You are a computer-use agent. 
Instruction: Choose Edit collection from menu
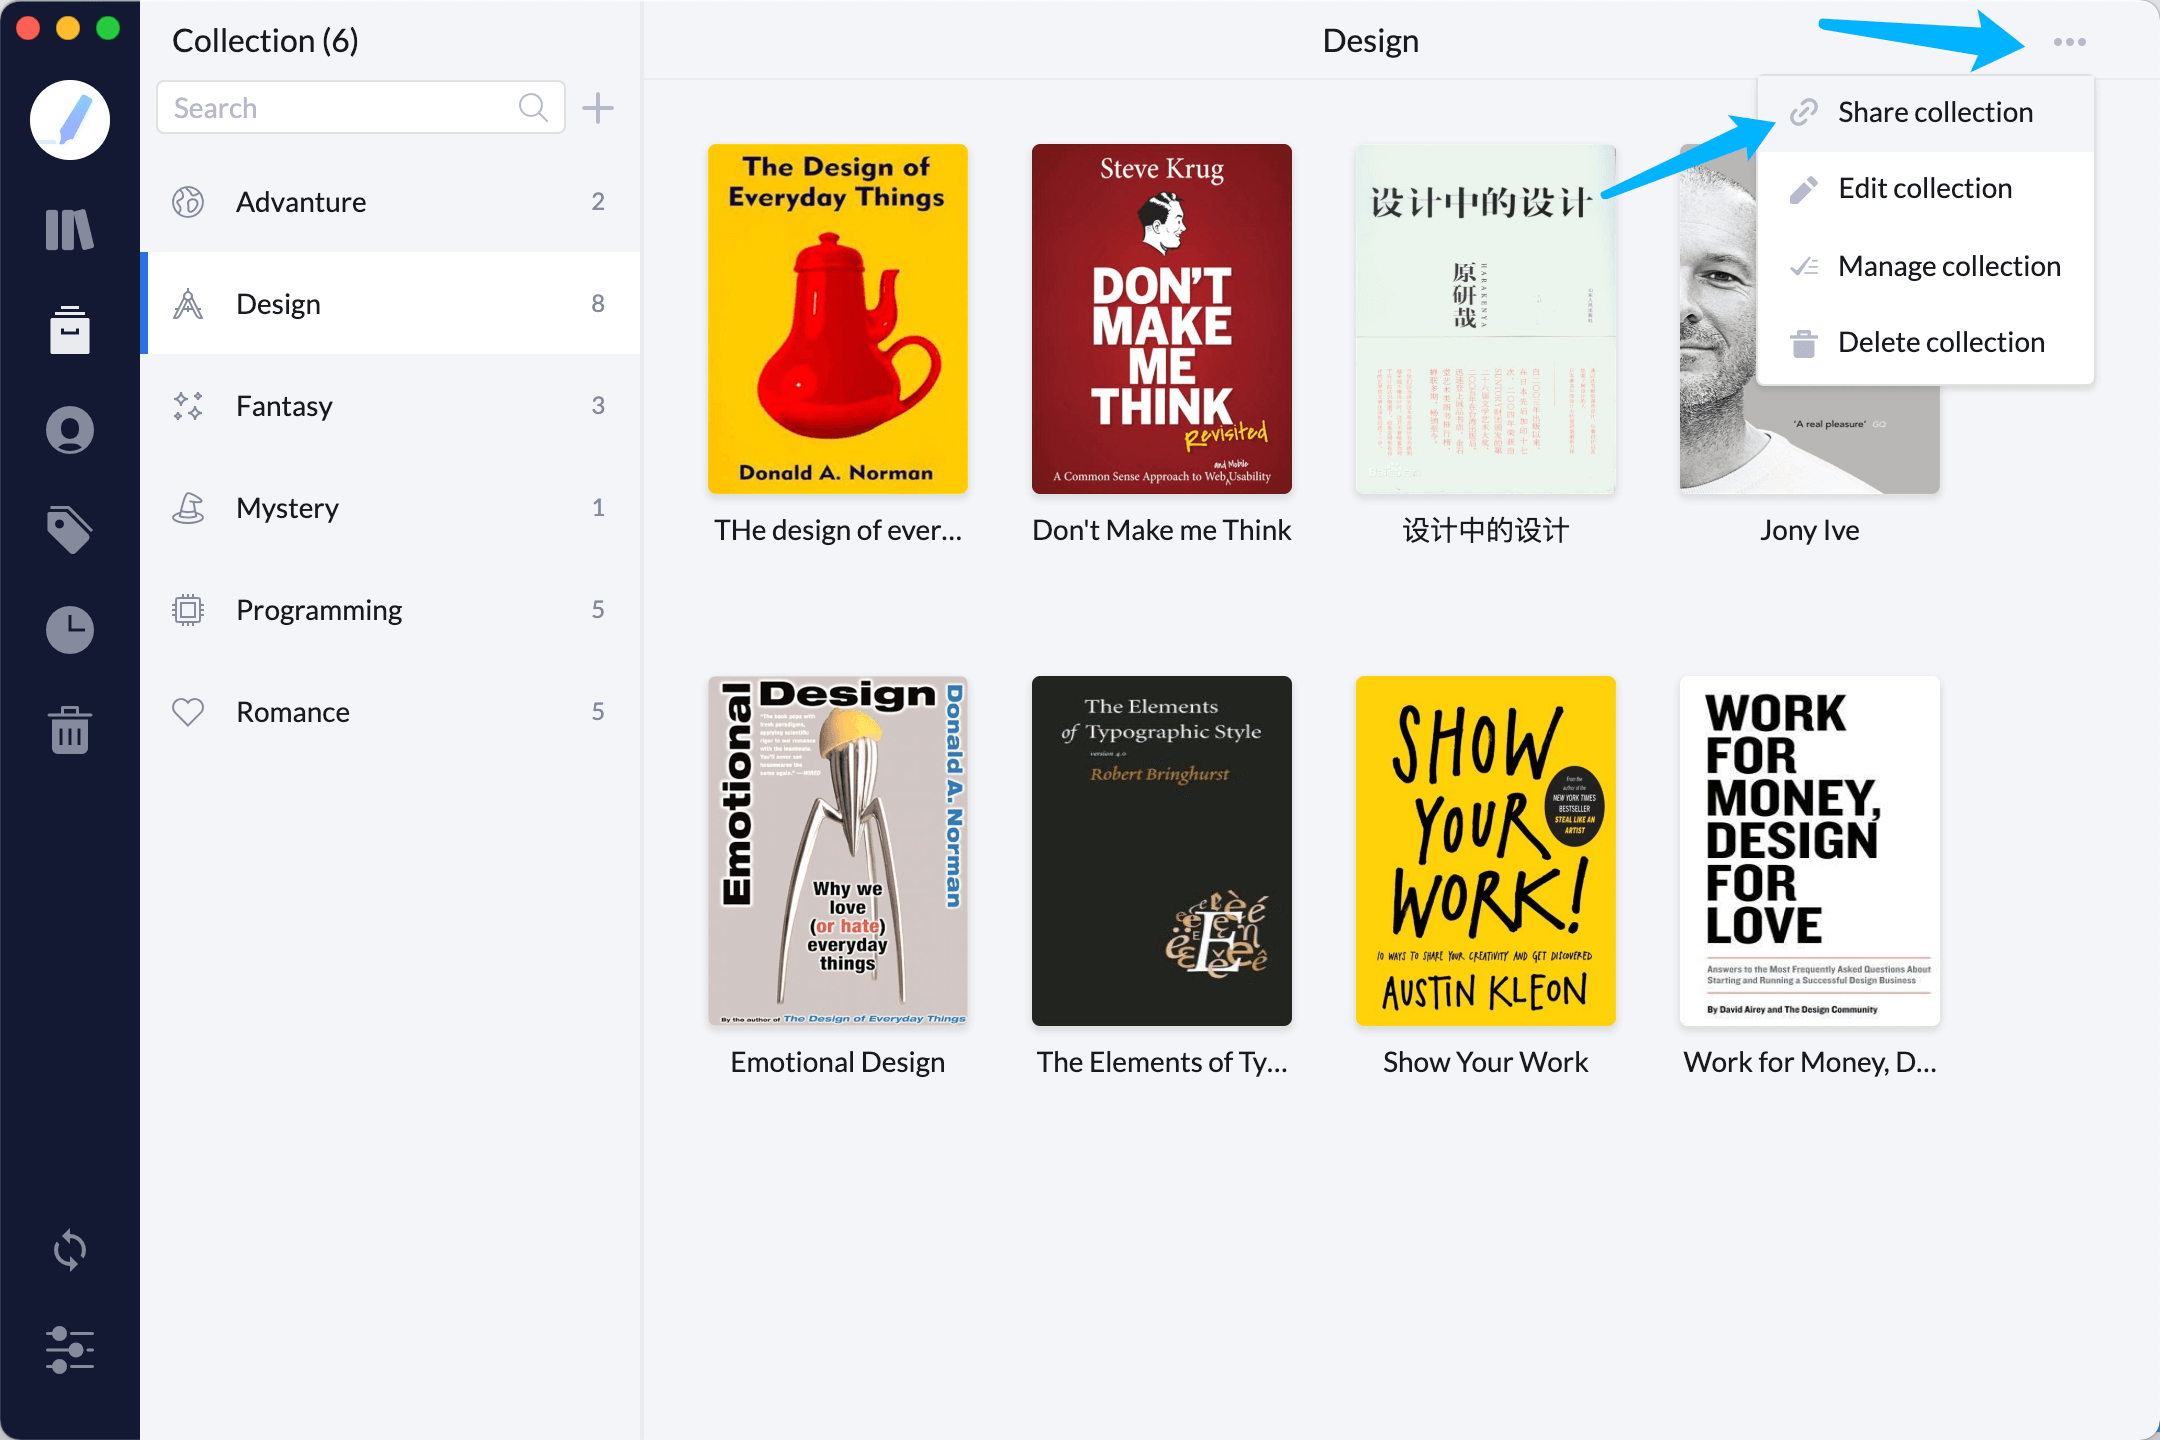click(1924, 189)
